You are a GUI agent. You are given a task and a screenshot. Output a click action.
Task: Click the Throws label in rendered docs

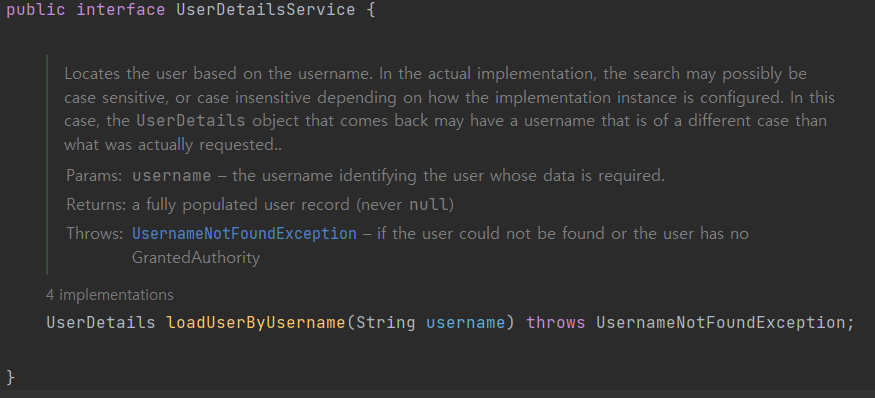tap(94, 233)
